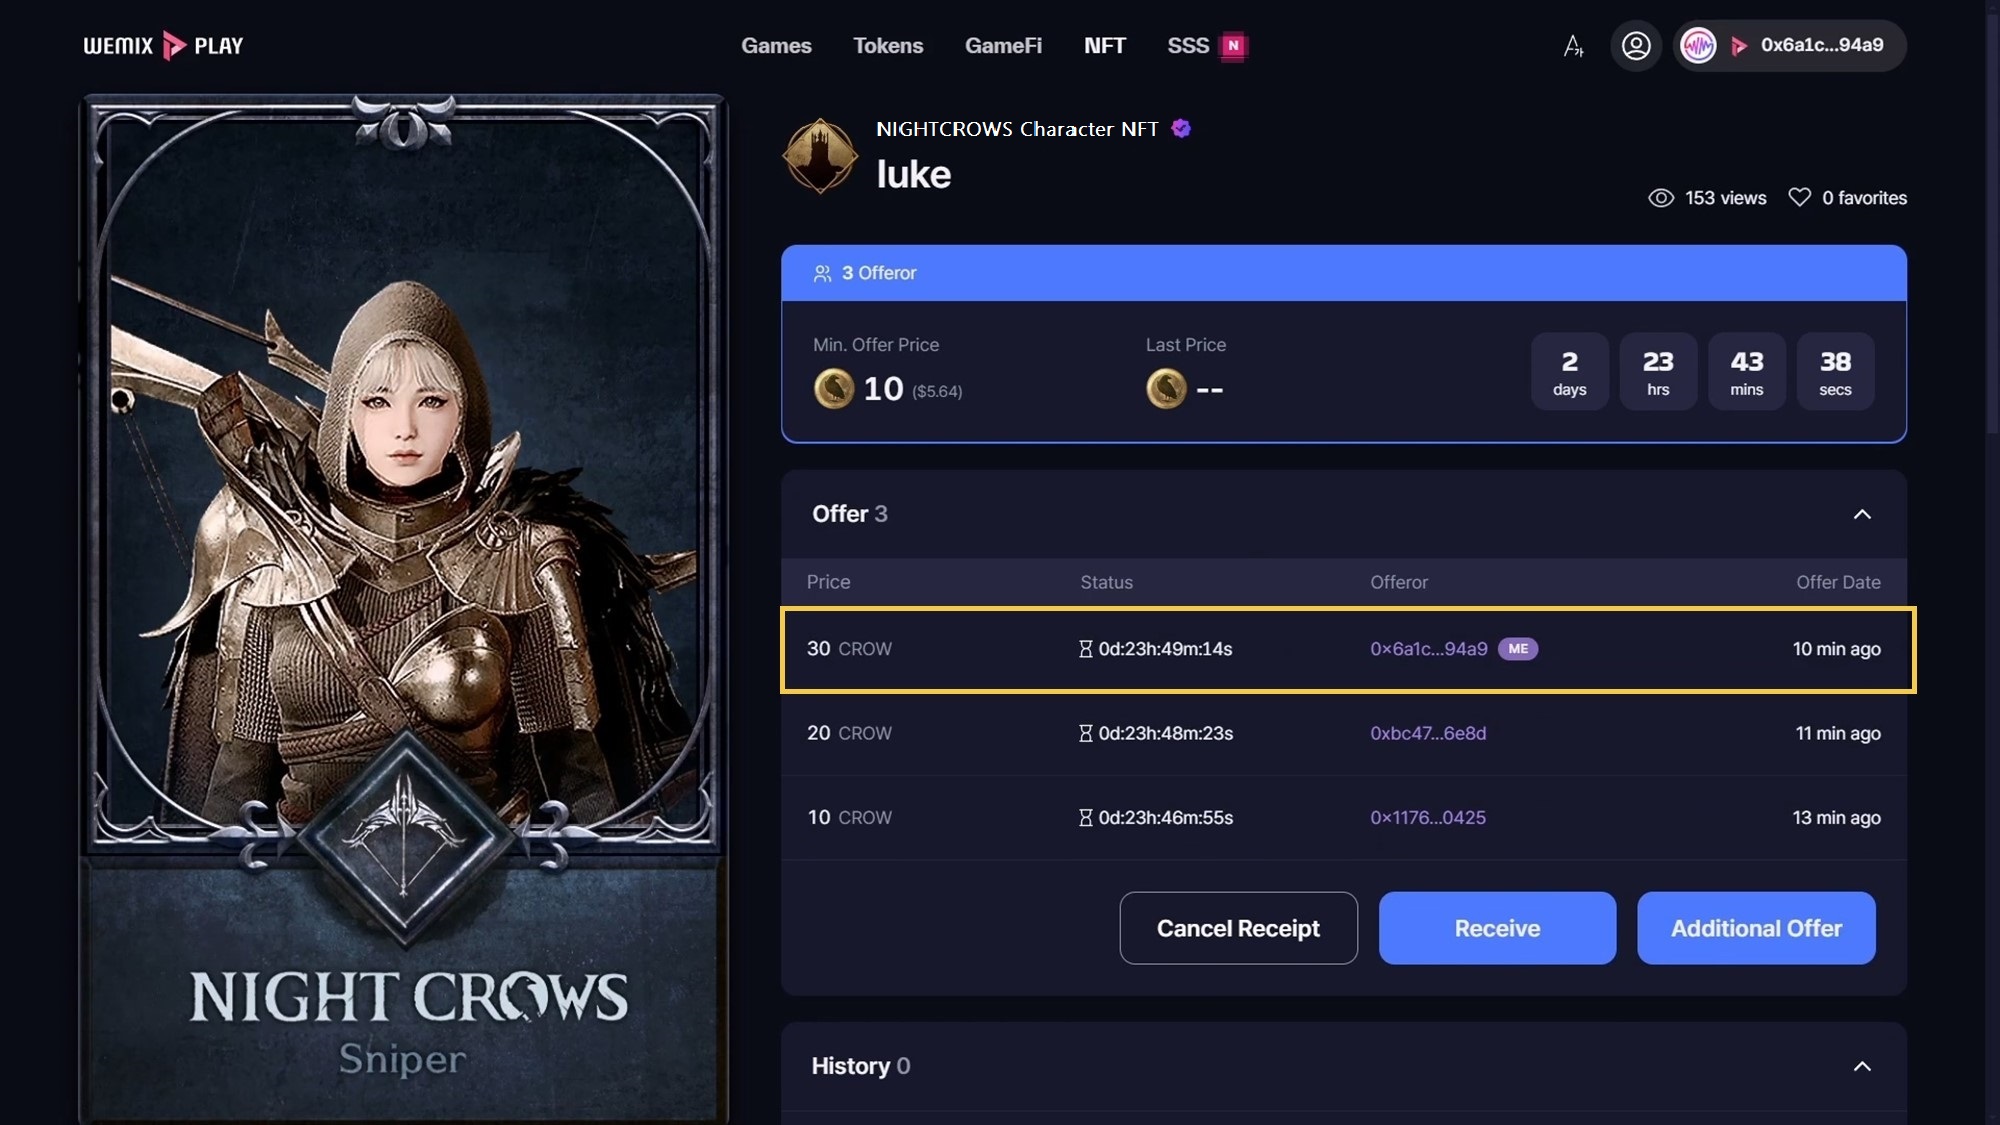This screenshot has height=1125, width=2000.
Task: Click the CROW coin icon under Min. Offer Price
Action: pos(834,389)
